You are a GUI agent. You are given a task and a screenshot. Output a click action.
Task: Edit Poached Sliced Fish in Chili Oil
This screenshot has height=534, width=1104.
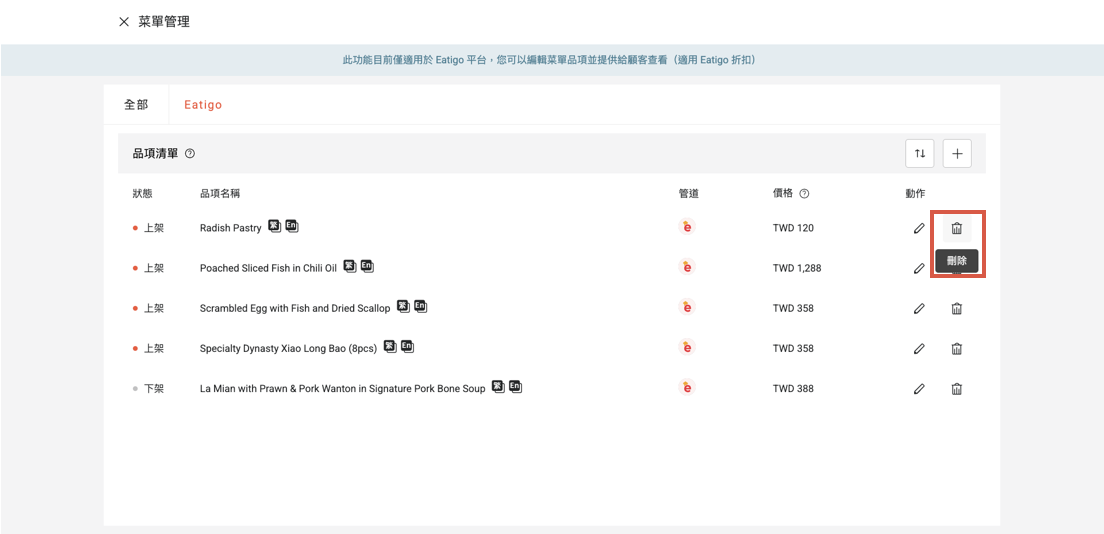(919, 268)
